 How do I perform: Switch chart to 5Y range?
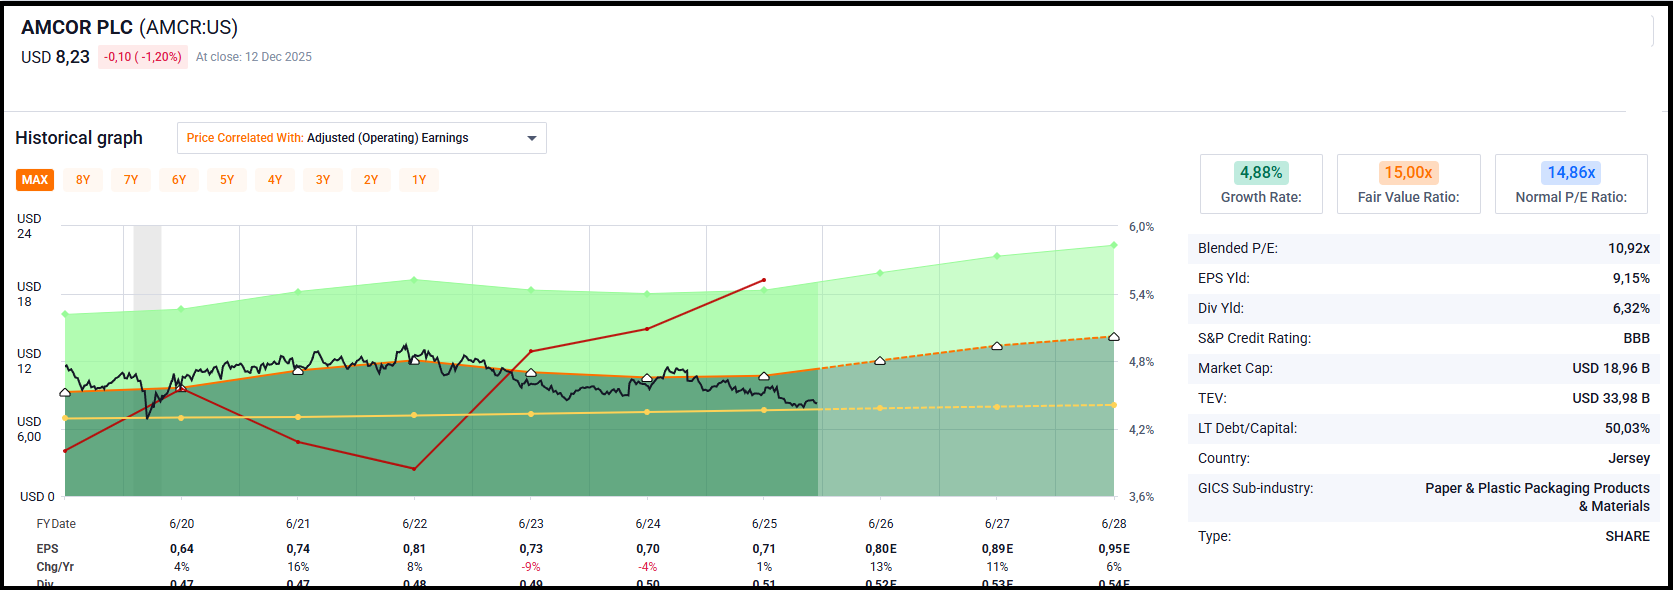coord(227,180)
